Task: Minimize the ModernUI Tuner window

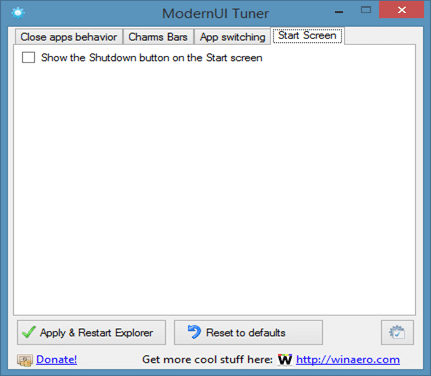Action: (339, 12)
